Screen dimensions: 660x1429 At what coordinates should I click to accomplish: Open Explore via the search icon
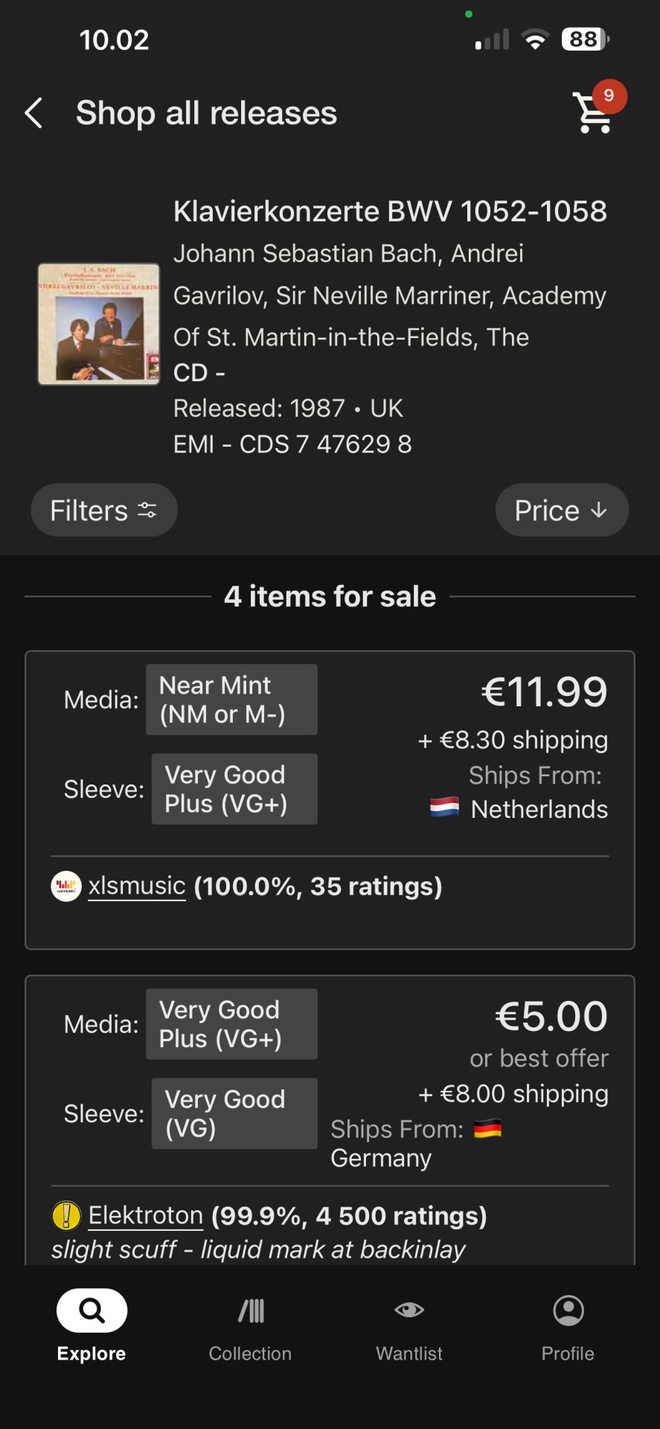tap(92, 1310)
